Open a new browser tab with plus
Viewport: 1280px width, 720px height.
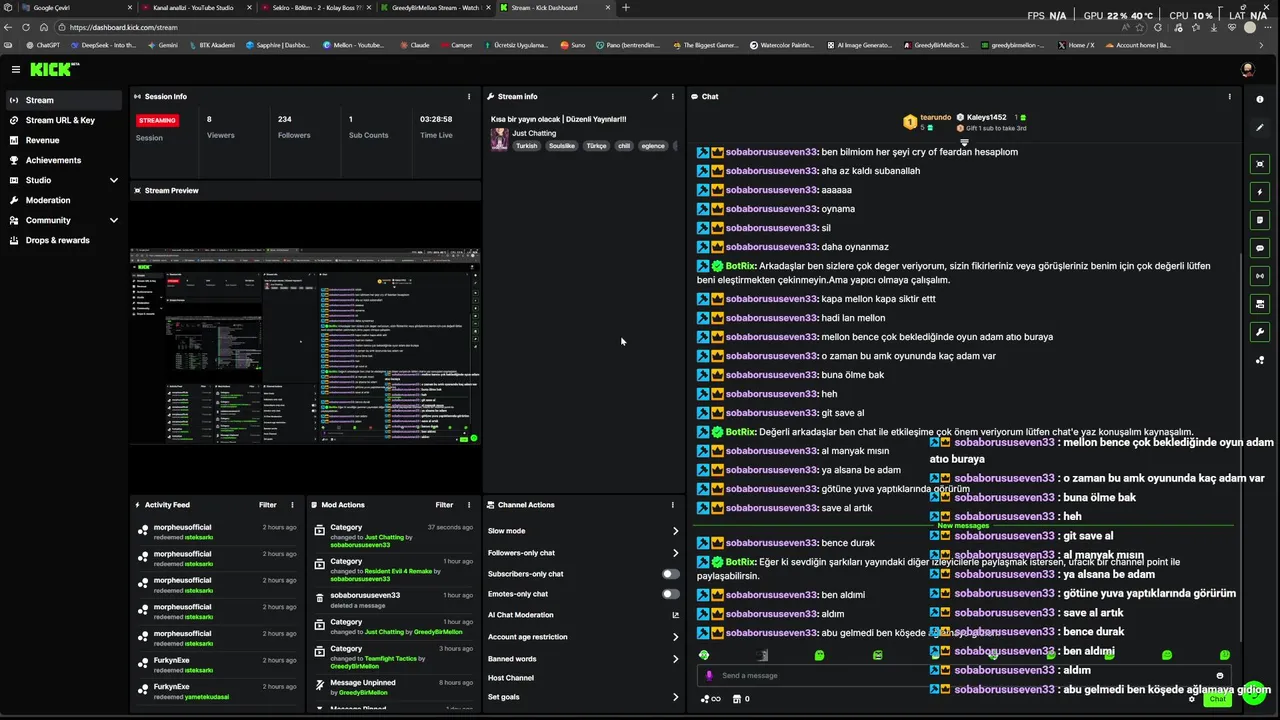point(626,7)
